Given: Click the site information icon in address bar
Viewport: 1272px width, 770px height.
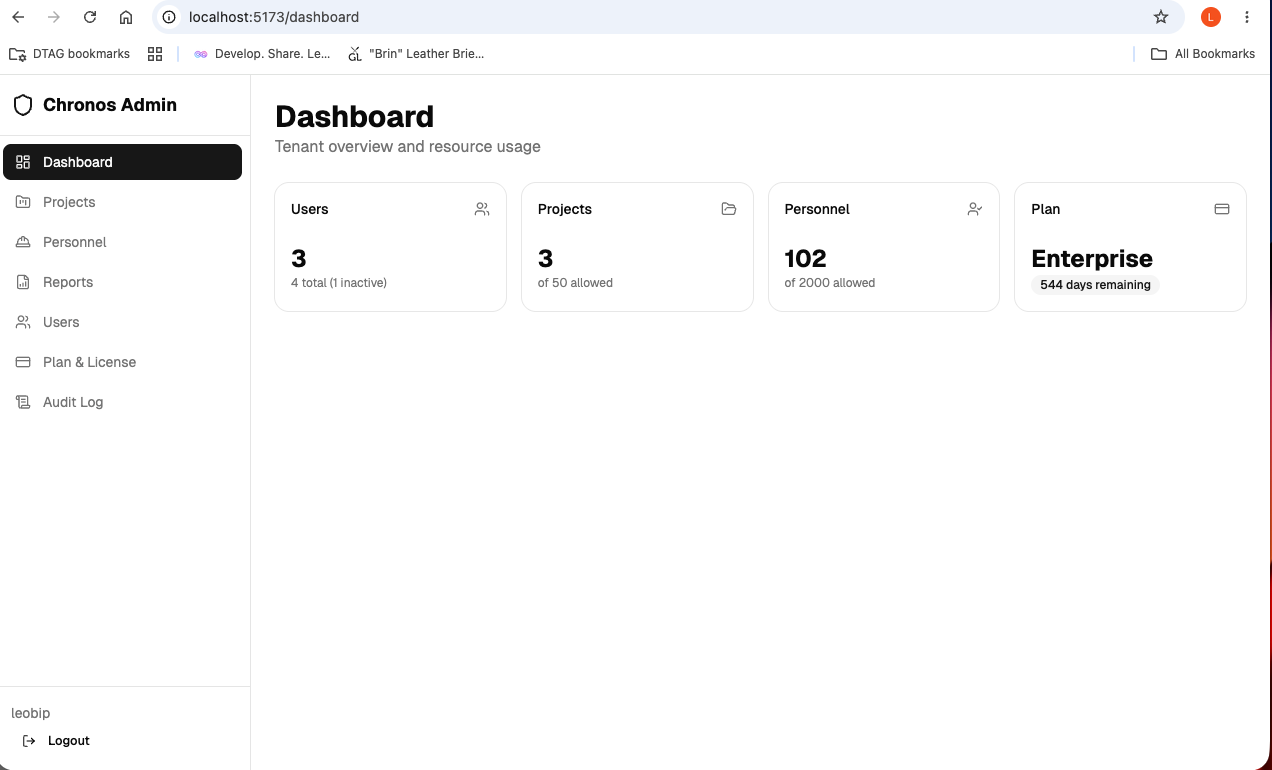Looking at the screenshot, I should tap(169, 17).
